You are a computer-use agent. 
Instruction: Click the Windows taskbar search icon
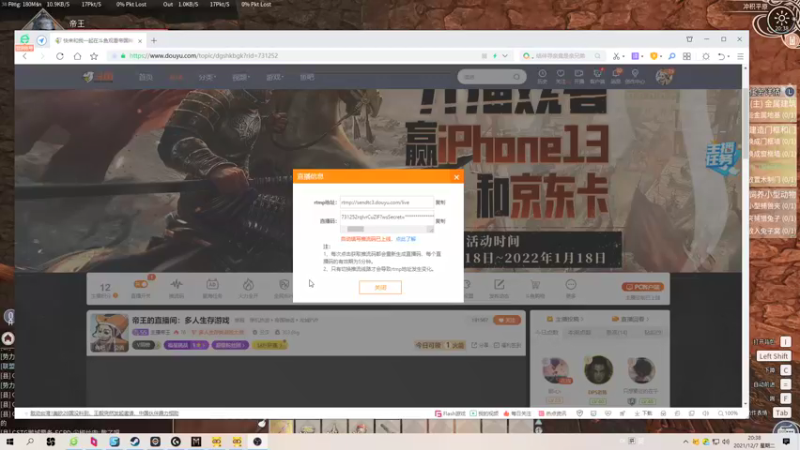click(x=30, y=441)
